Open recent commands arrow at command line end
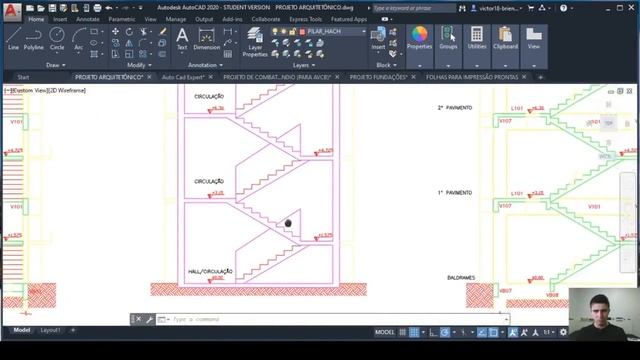 point(506,319)
